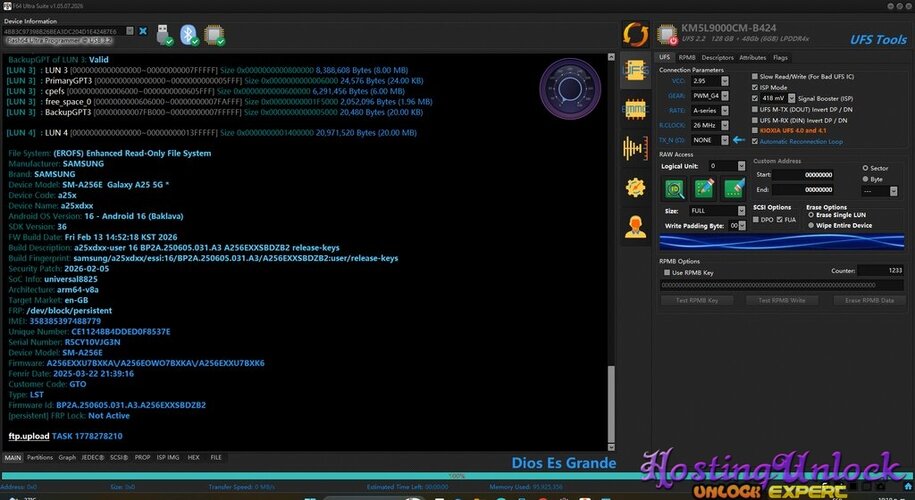
Task: Open the PROP bottom tab
Action: pyautogui.click(x=142, y=457)
